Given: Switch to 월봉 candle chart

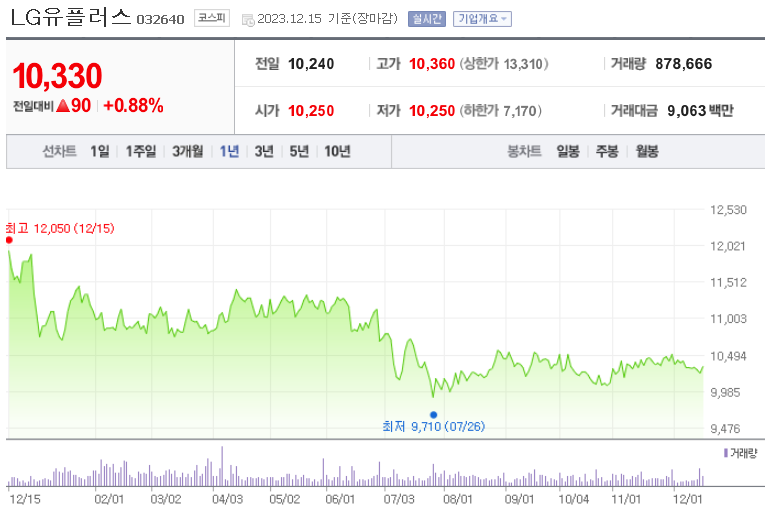Looking at the screenshot, I should (x=647, y=151).
